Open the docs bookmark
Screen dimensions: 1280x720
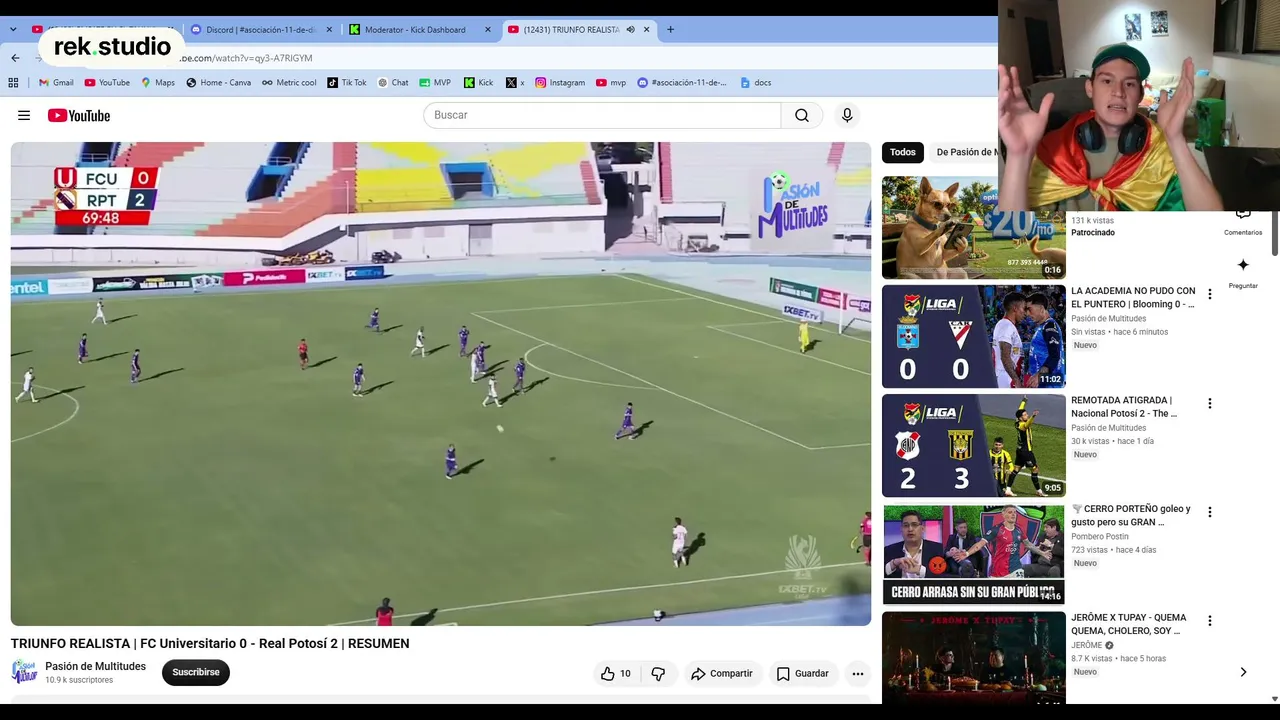click(755, 83)
